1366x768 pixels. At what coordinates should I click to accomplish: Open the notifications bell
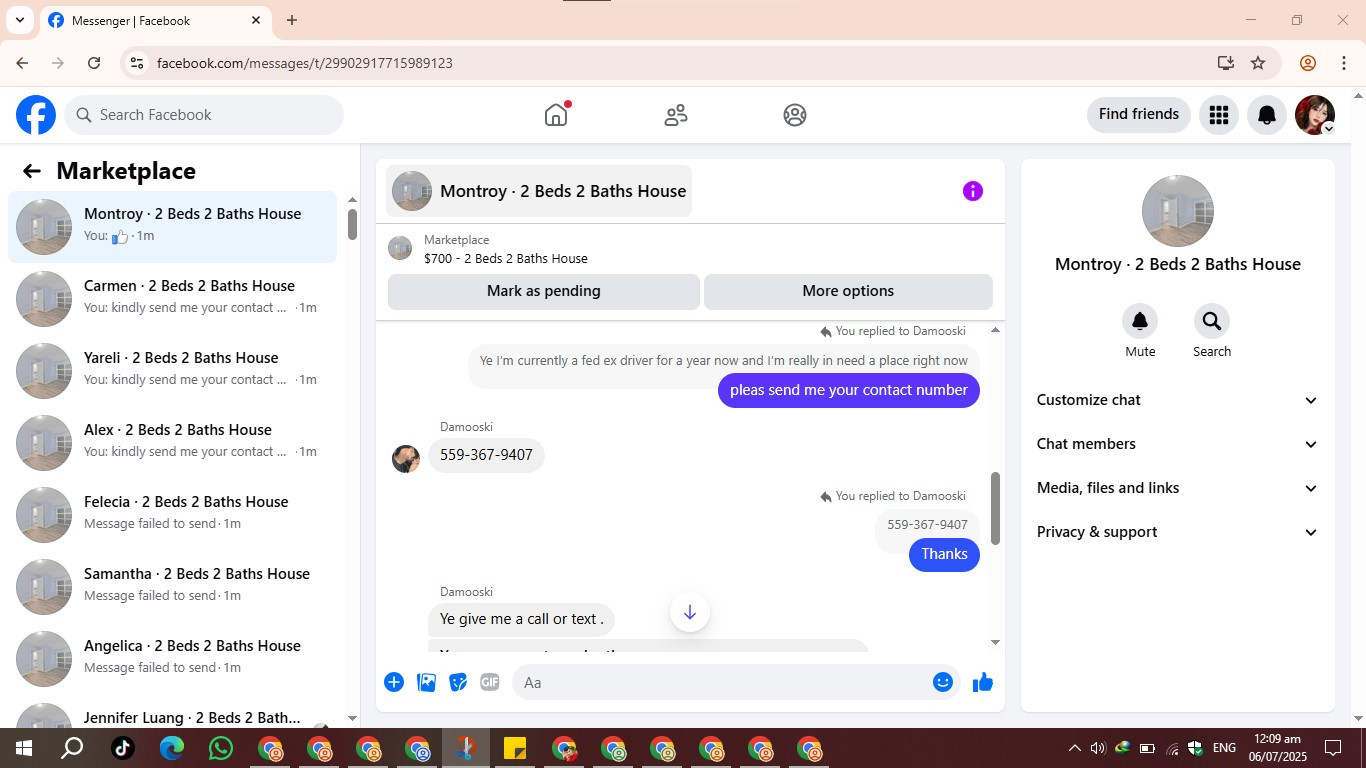tap(1267, 115)
